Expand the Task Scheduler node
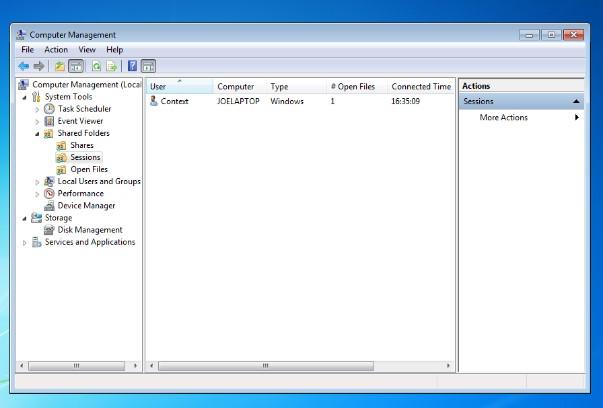The image size is (603, 408). [37, 110]
